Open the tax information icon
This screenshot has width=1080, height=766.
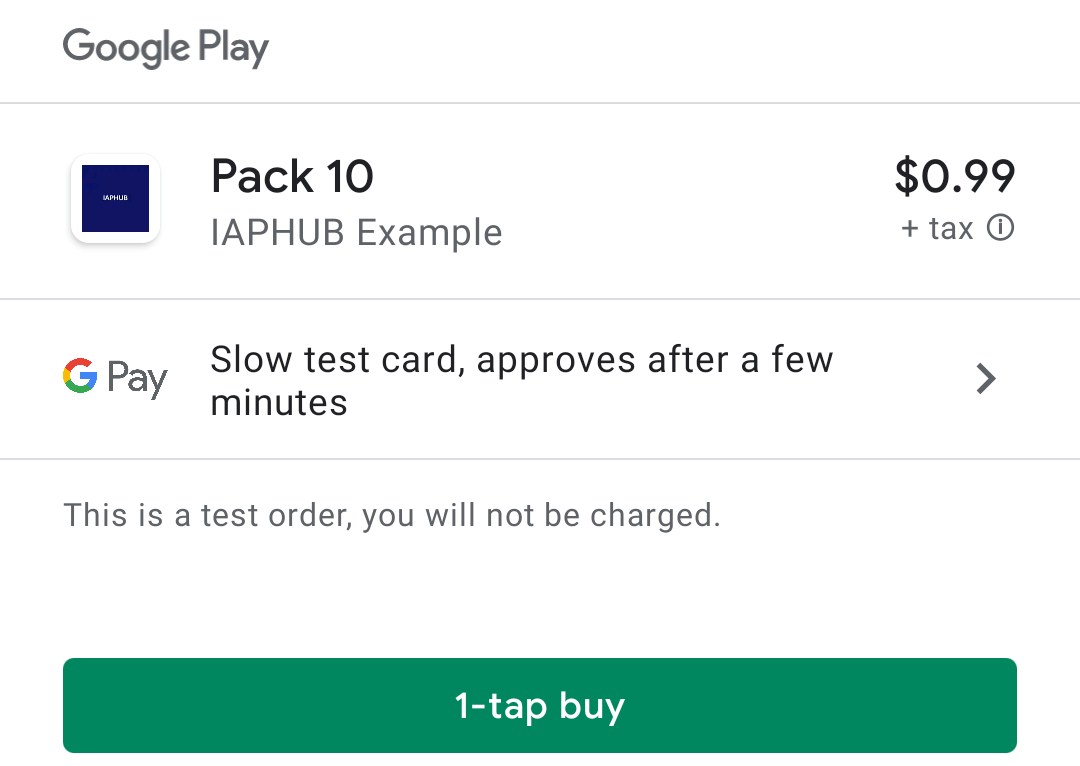(x=1000, y=229)
